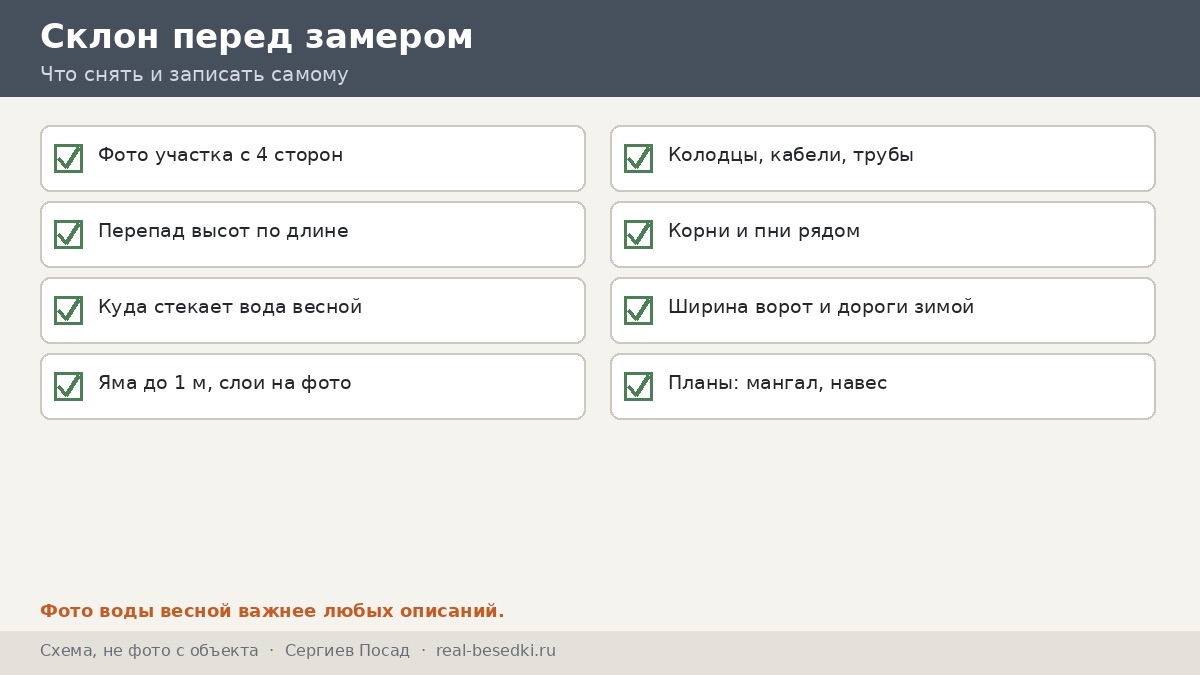The width and height of the screenshot is (1200, 675).
Task: Click the heading 'Склон перед замером'
Action: [x=257, y=37]
